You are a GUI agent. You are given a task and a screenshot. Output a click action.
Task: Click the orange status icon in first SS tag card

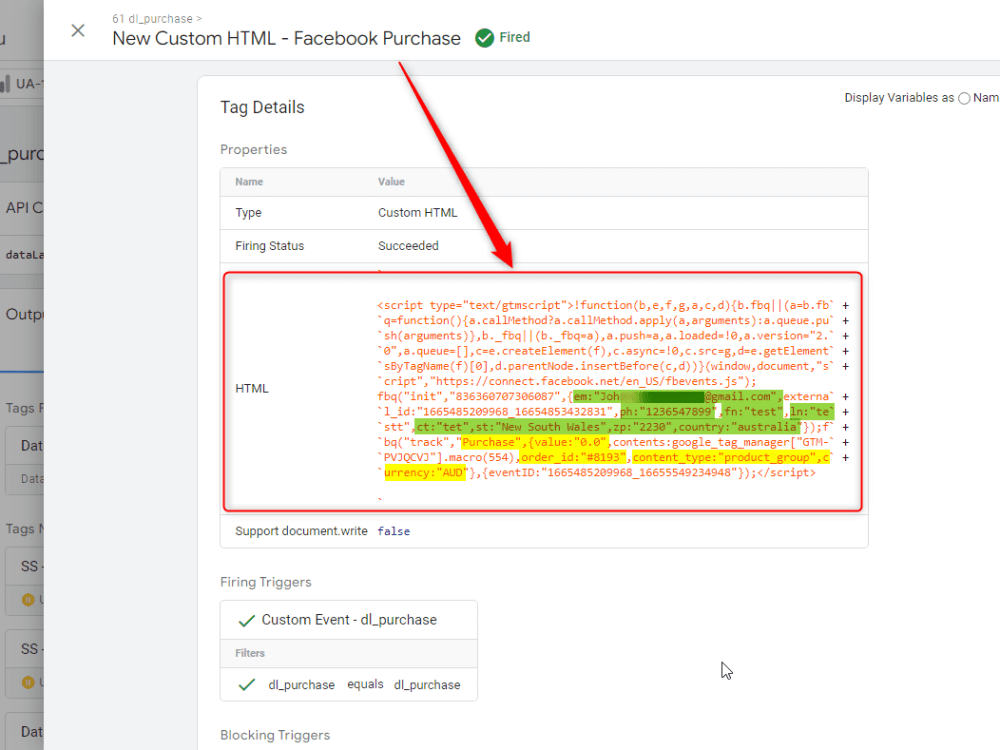(x=27, y=599)
